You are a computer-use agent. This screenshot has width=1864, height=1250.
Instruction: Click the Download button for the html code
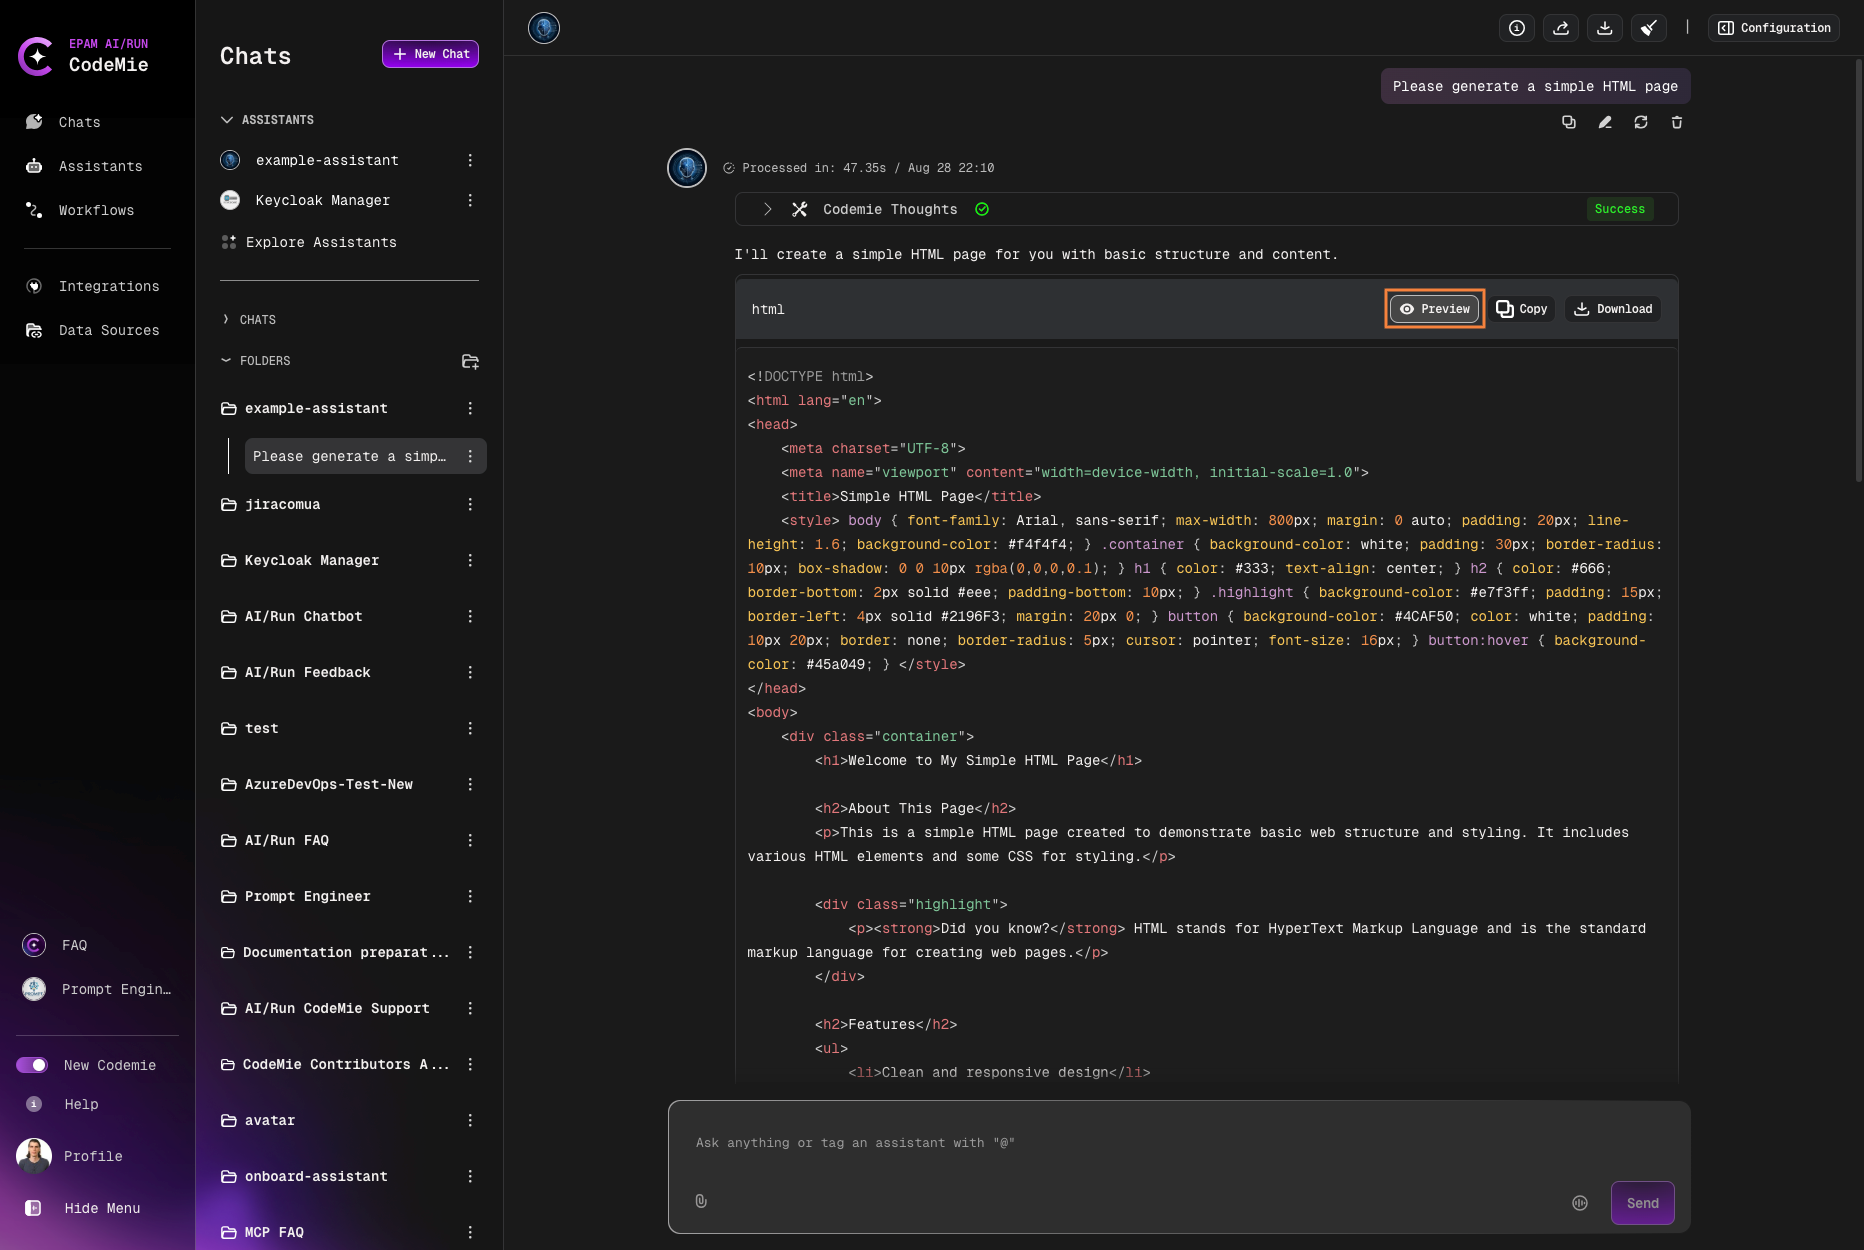[1613, 309]
